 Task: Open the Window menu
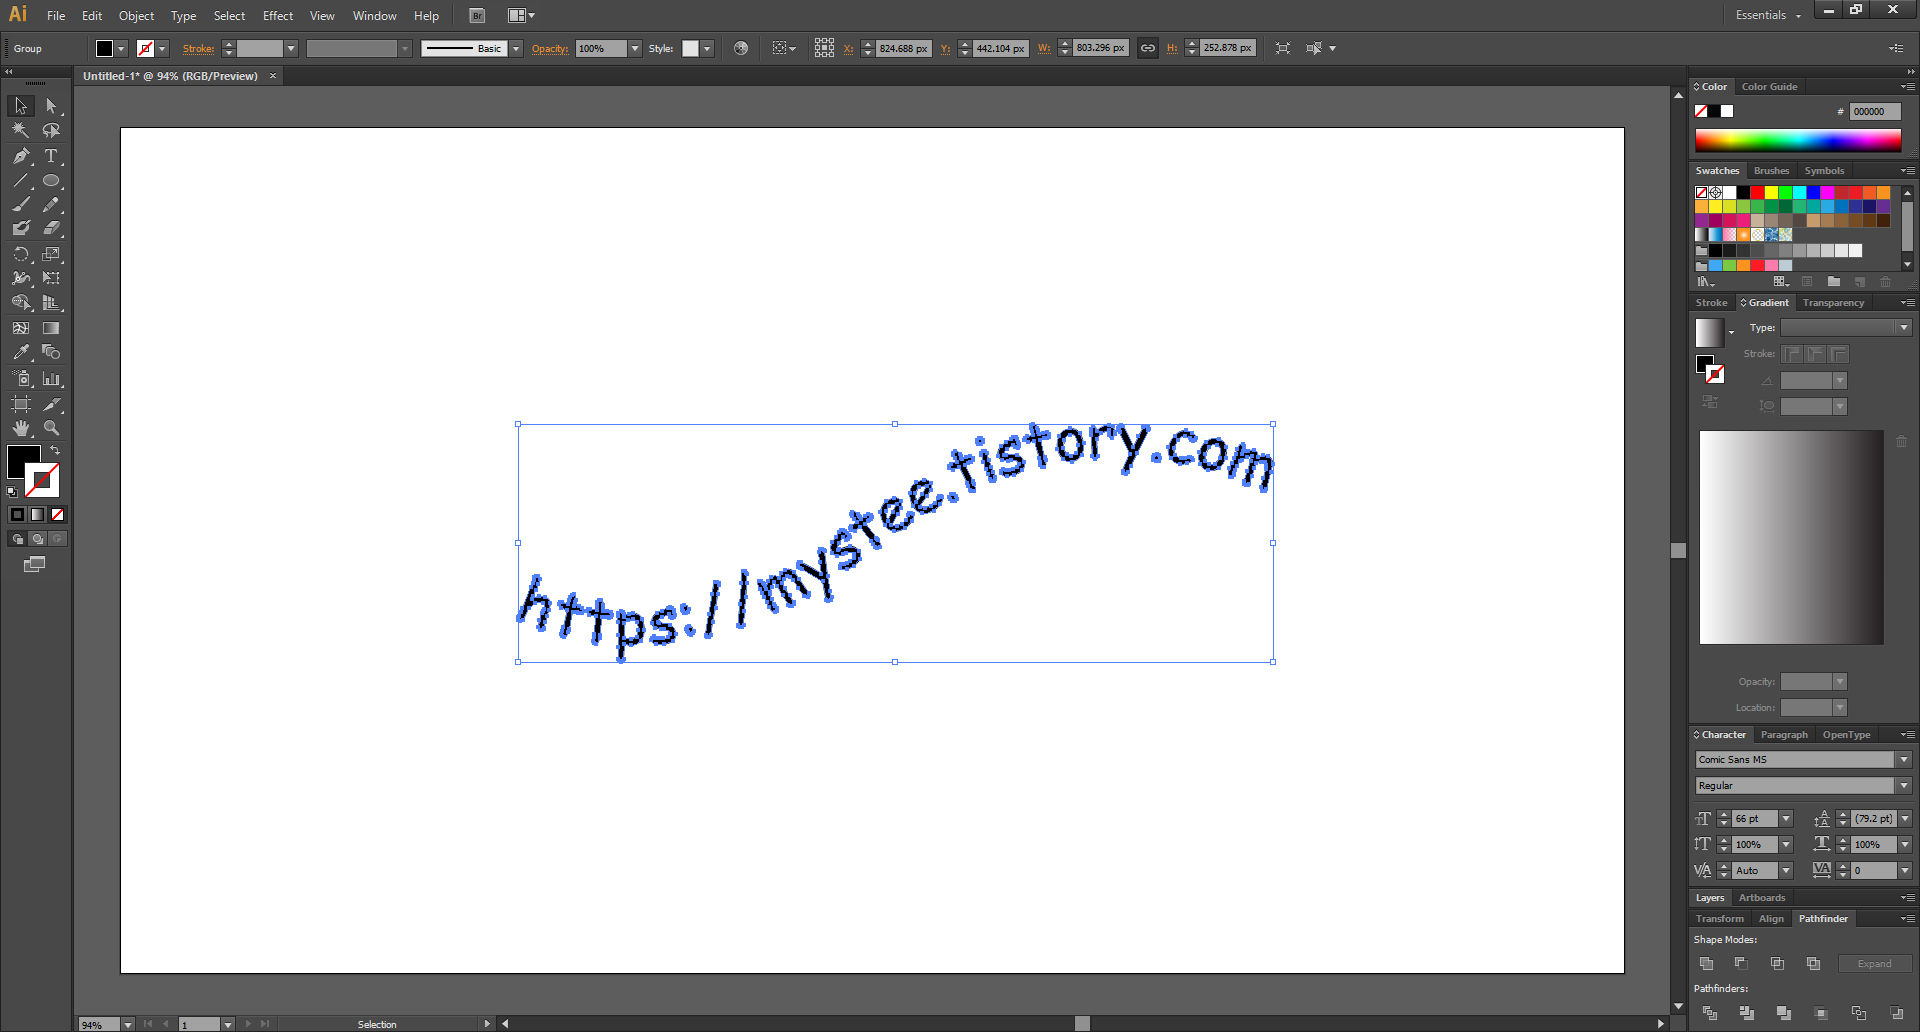[375, 16]
